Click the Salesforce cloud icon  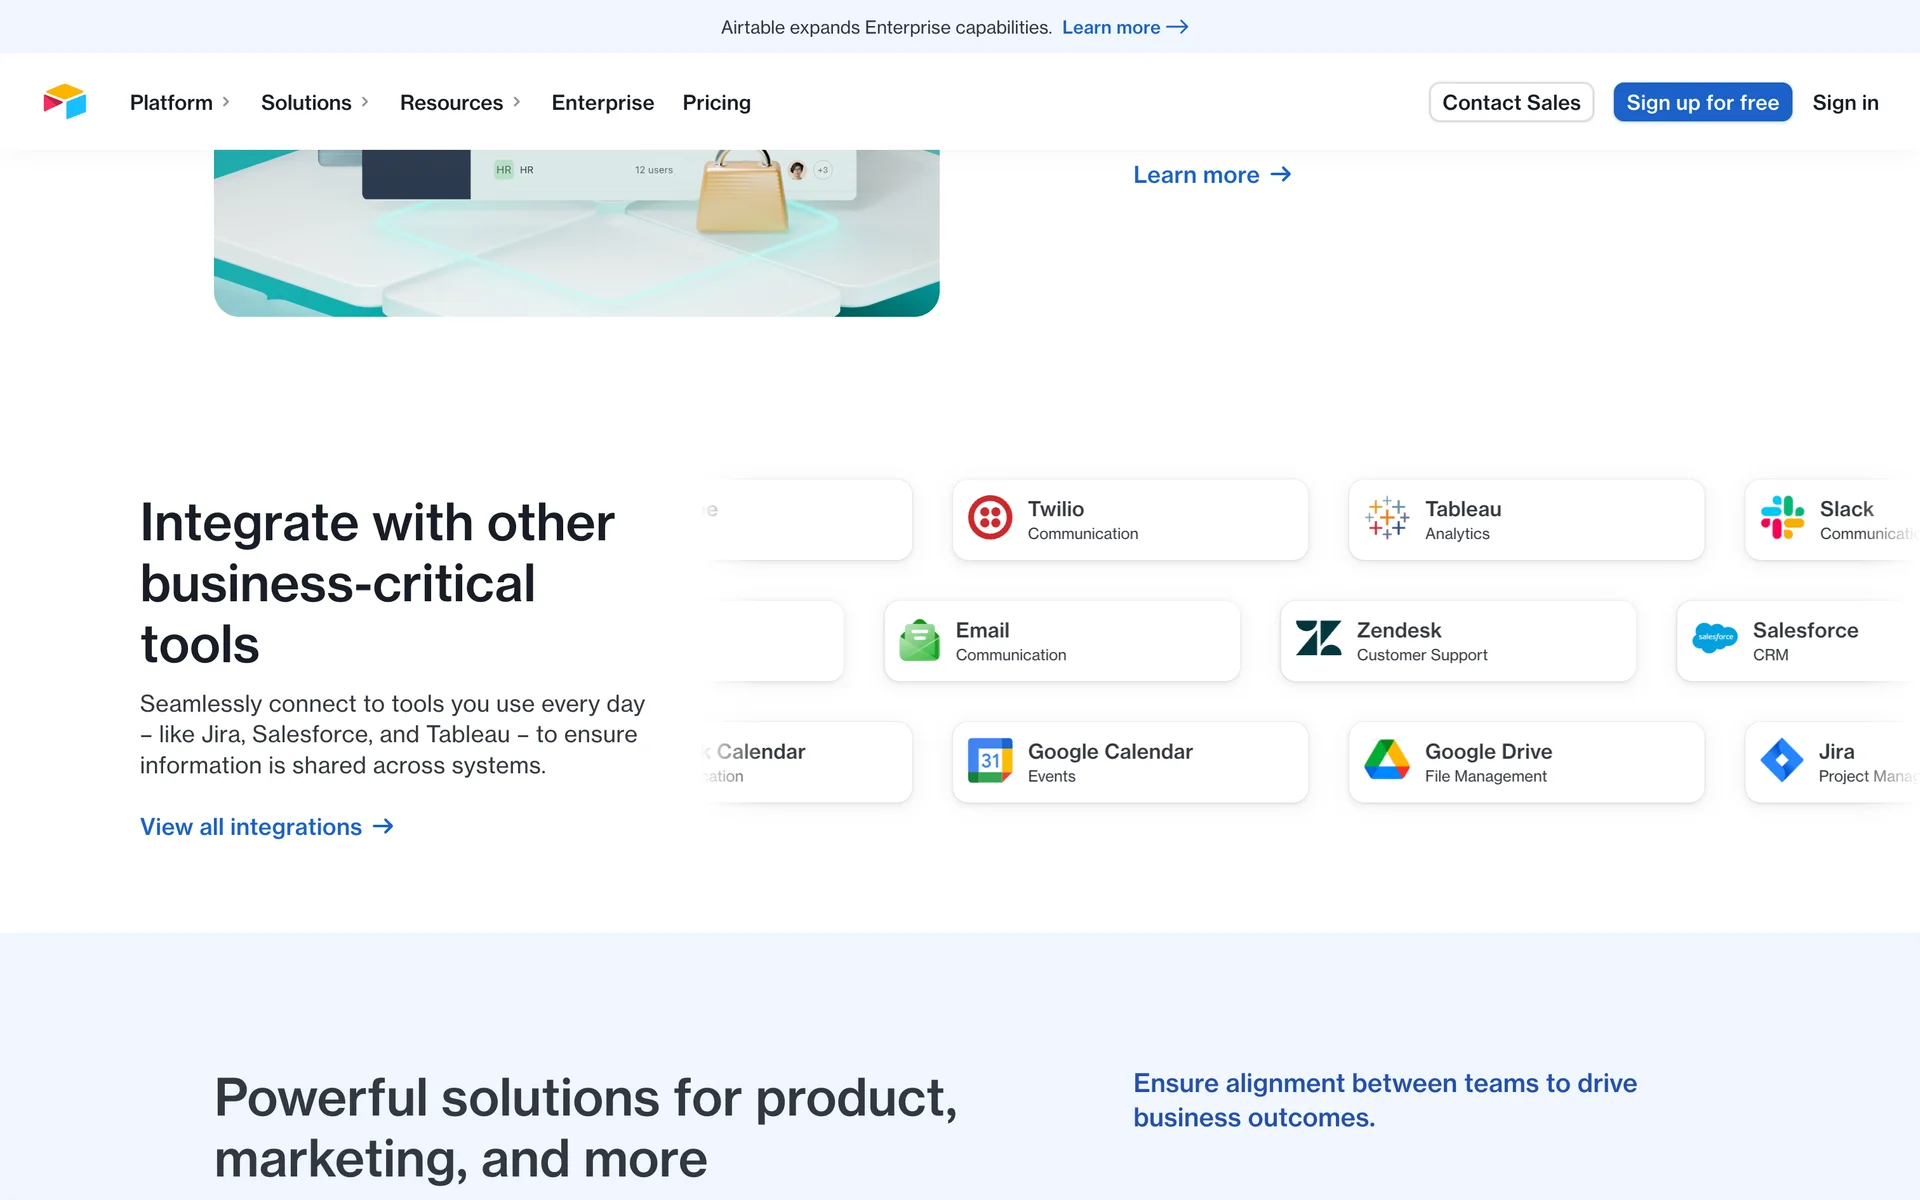[x=1714, y=639]
